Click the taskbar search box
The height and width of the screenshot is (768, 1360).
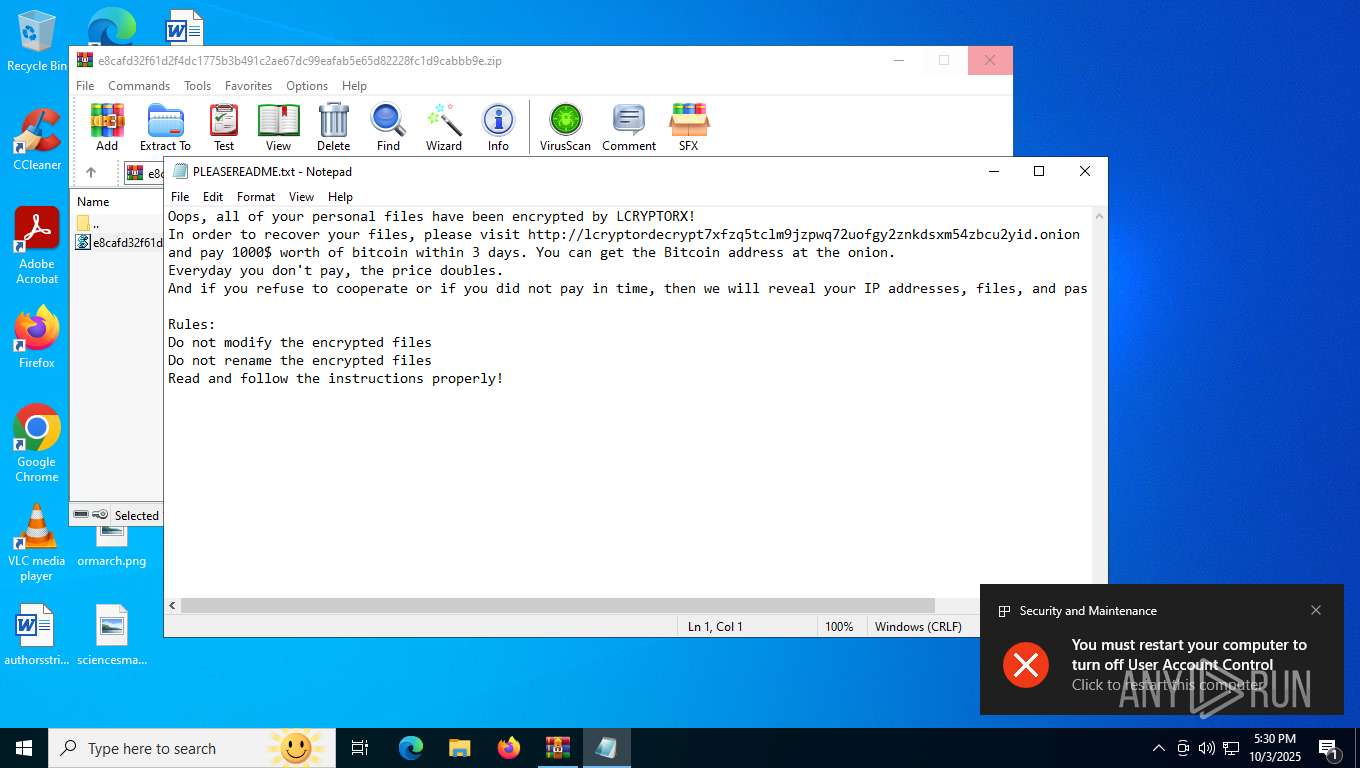(x=190, y=748)
